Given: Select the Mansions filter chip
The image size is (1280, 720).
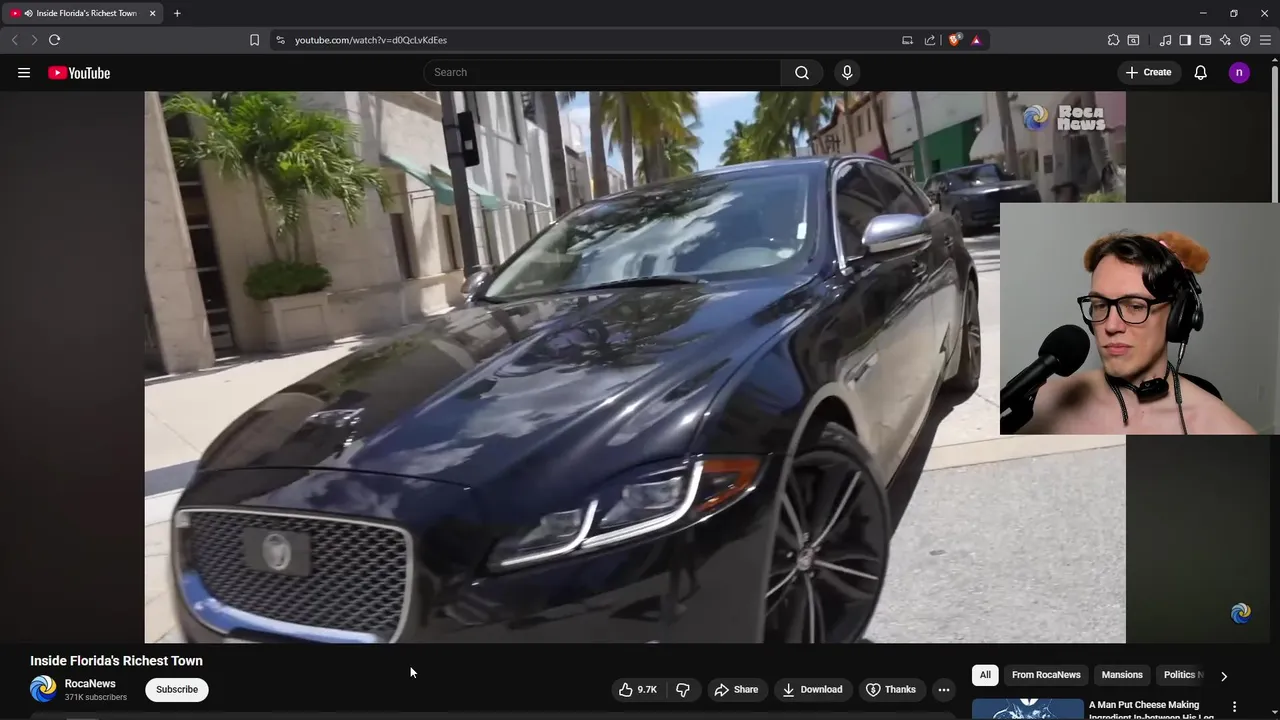Looking at the screenshot, I should (x=1122, y=675).
